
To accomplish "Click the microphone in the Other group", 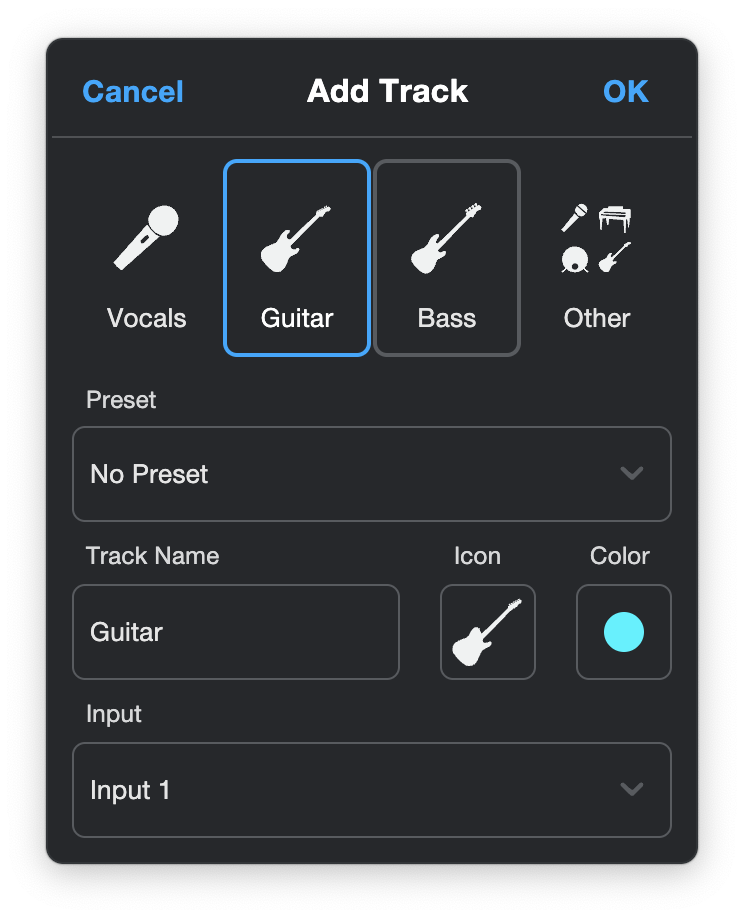I will pyautogui.click(x=574, y=218).
